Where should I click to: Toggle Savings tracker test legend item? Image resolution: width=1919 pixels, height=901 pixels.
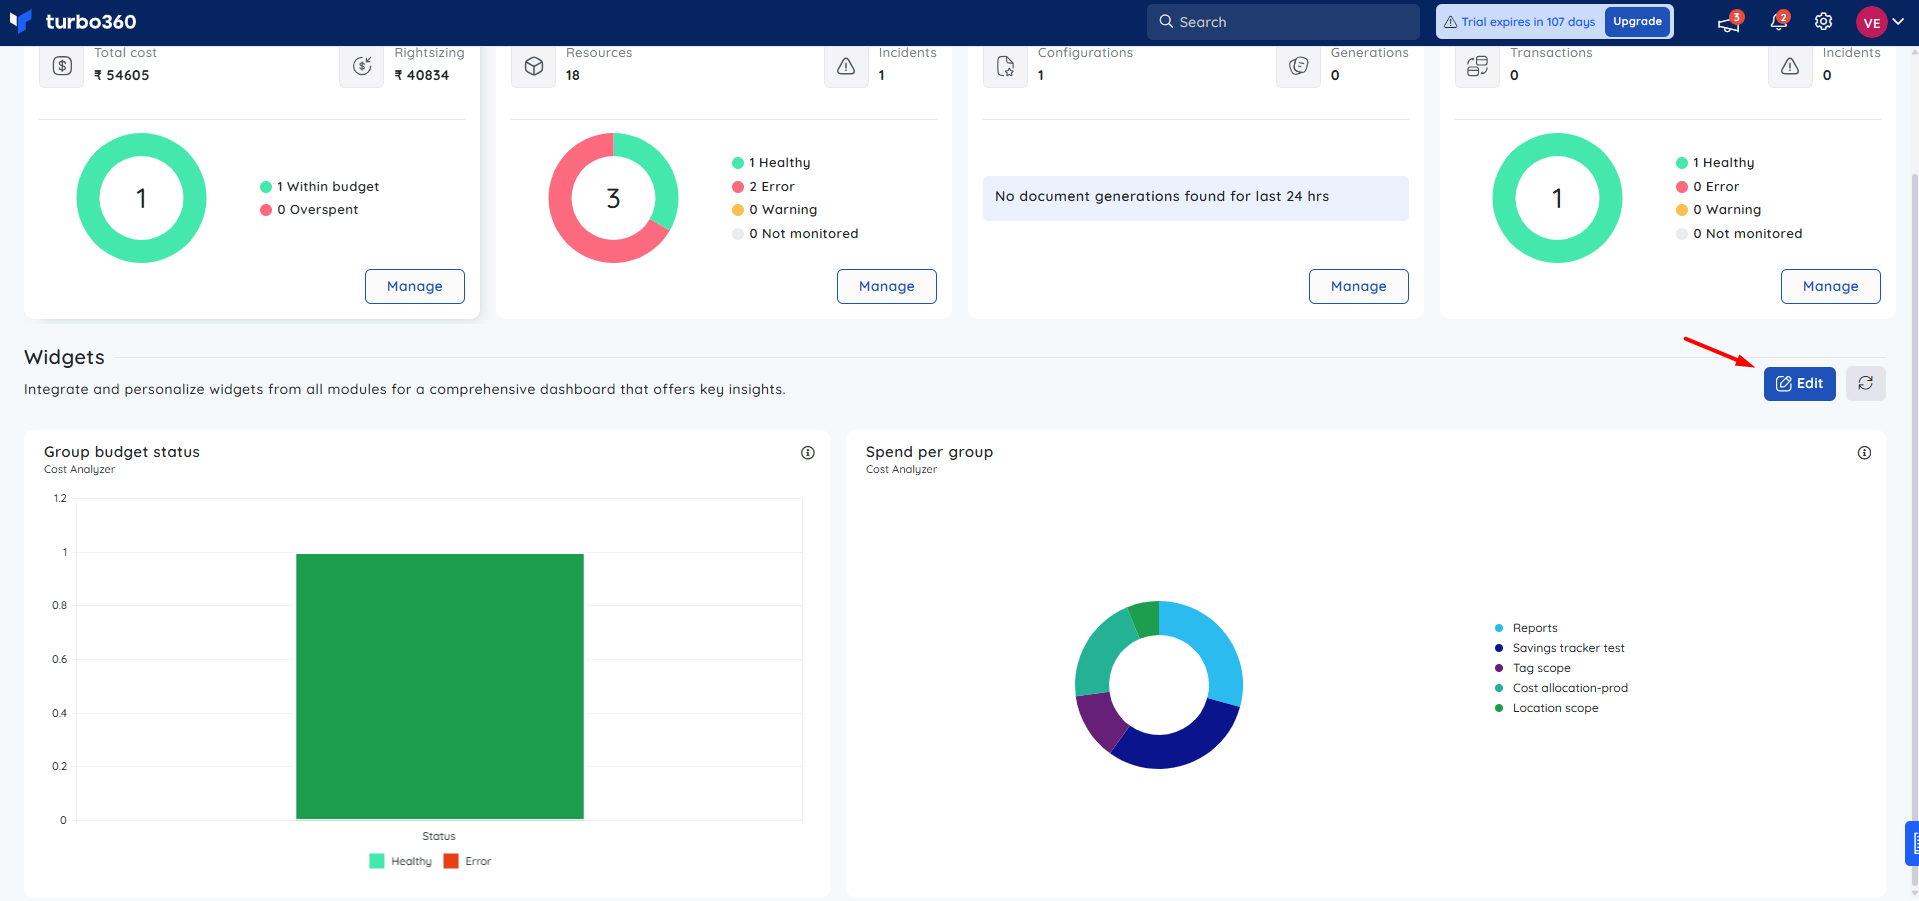[x=1559, y=648]
